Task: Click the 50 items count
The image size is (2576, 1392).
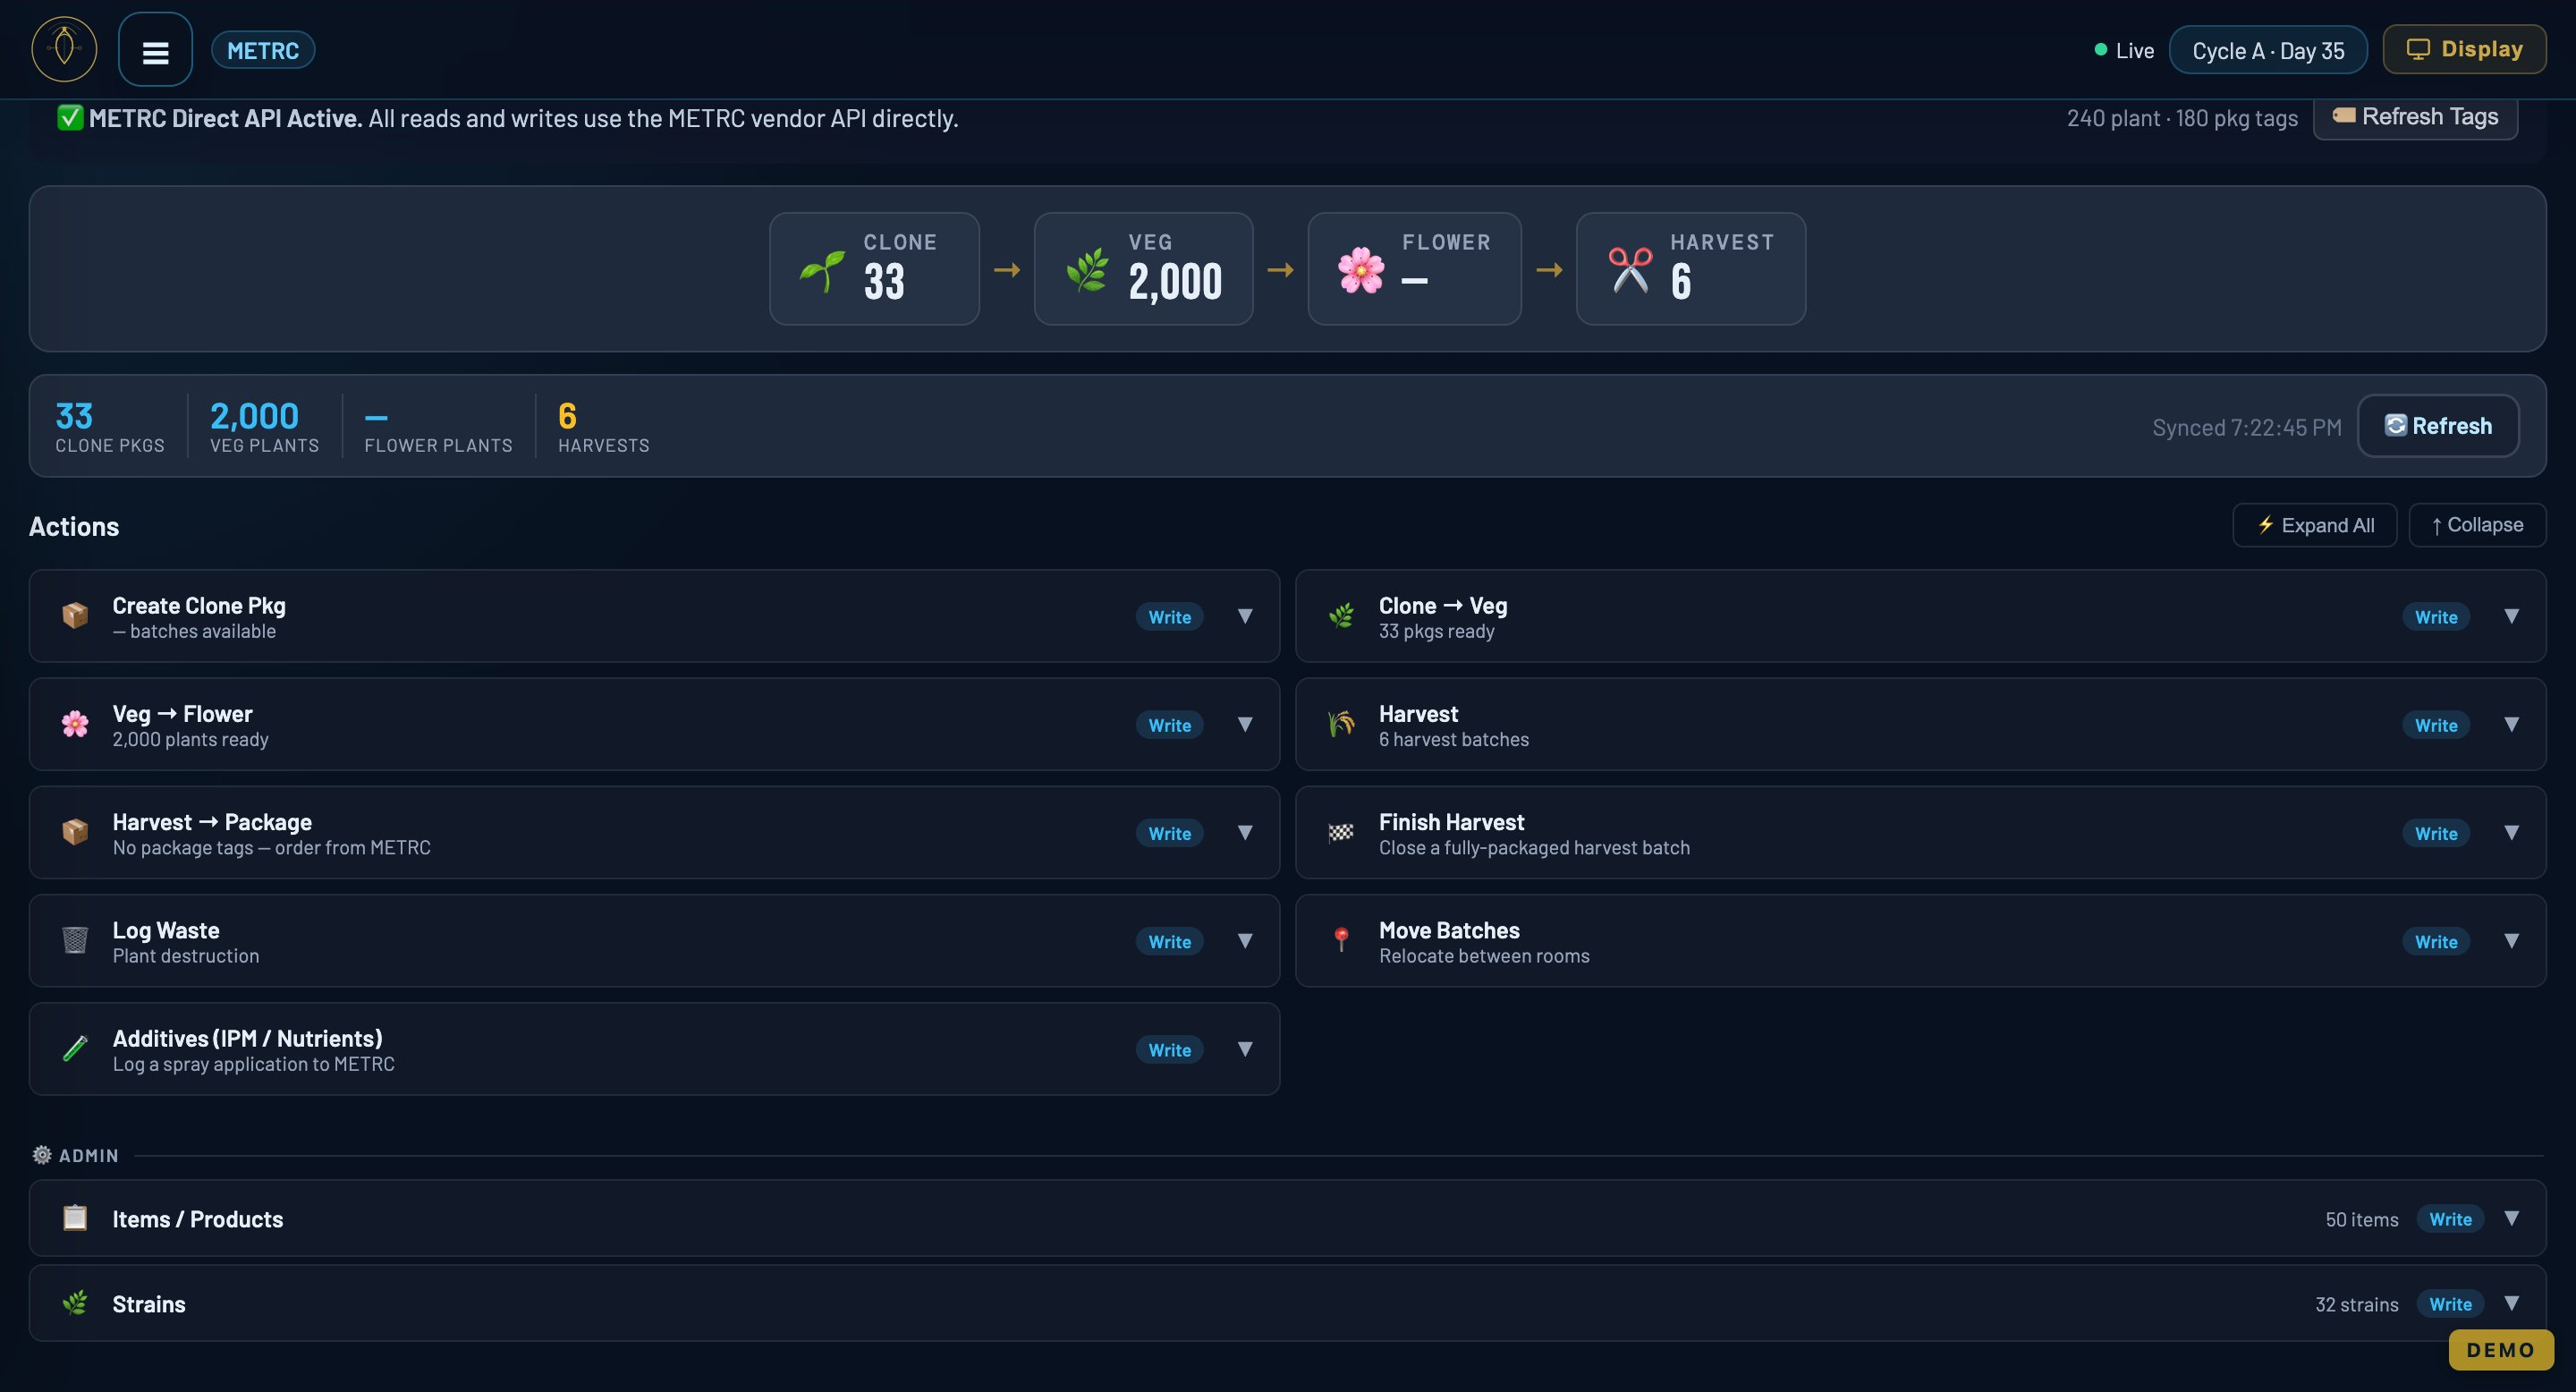Action: tap(2361, 1219)
